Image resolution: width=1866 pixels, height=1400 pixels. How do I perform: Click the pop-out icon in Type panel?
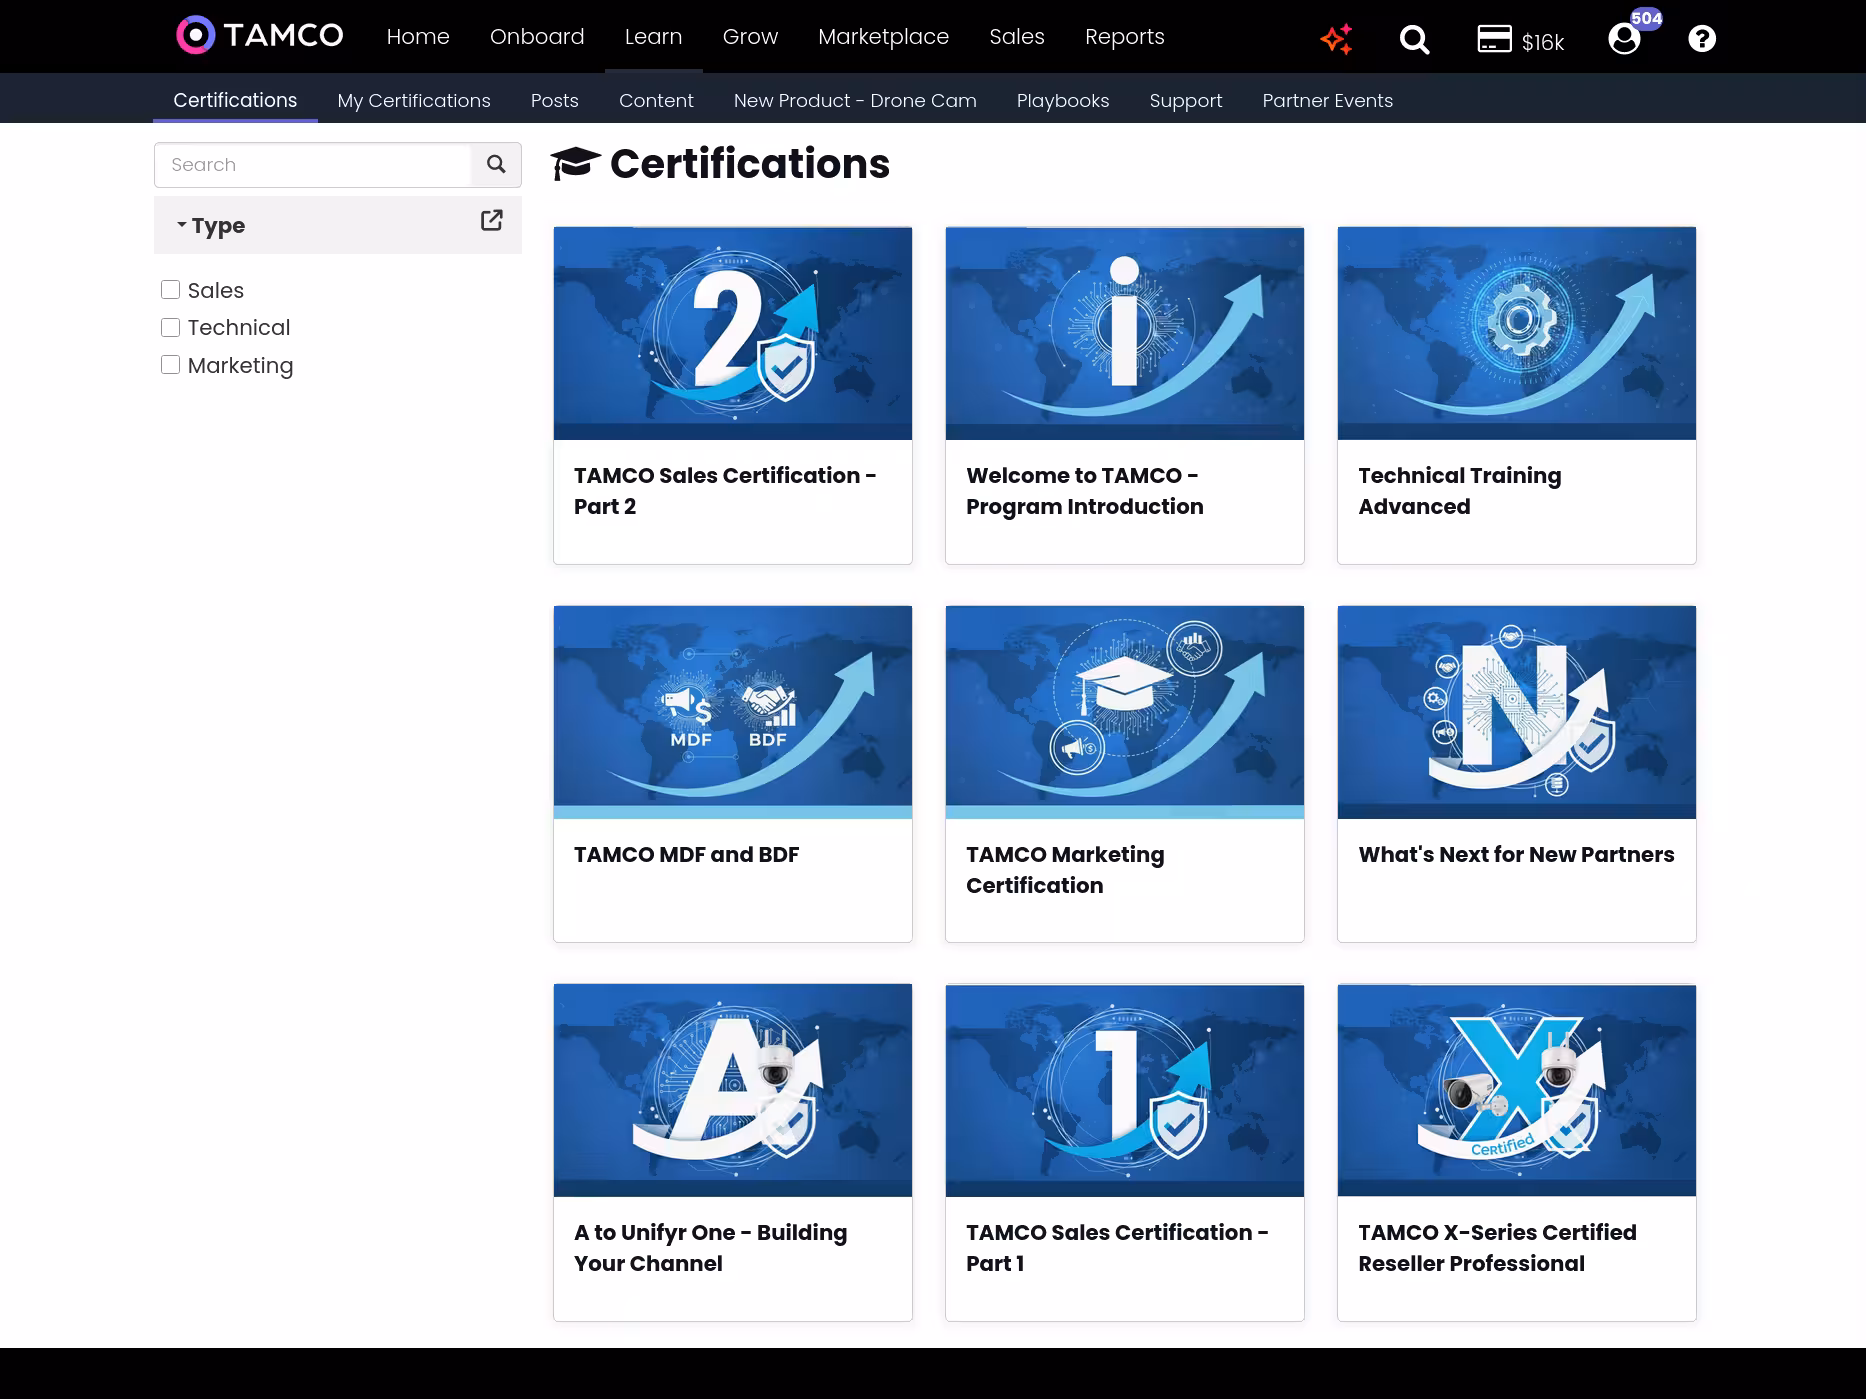pos(491,221)
